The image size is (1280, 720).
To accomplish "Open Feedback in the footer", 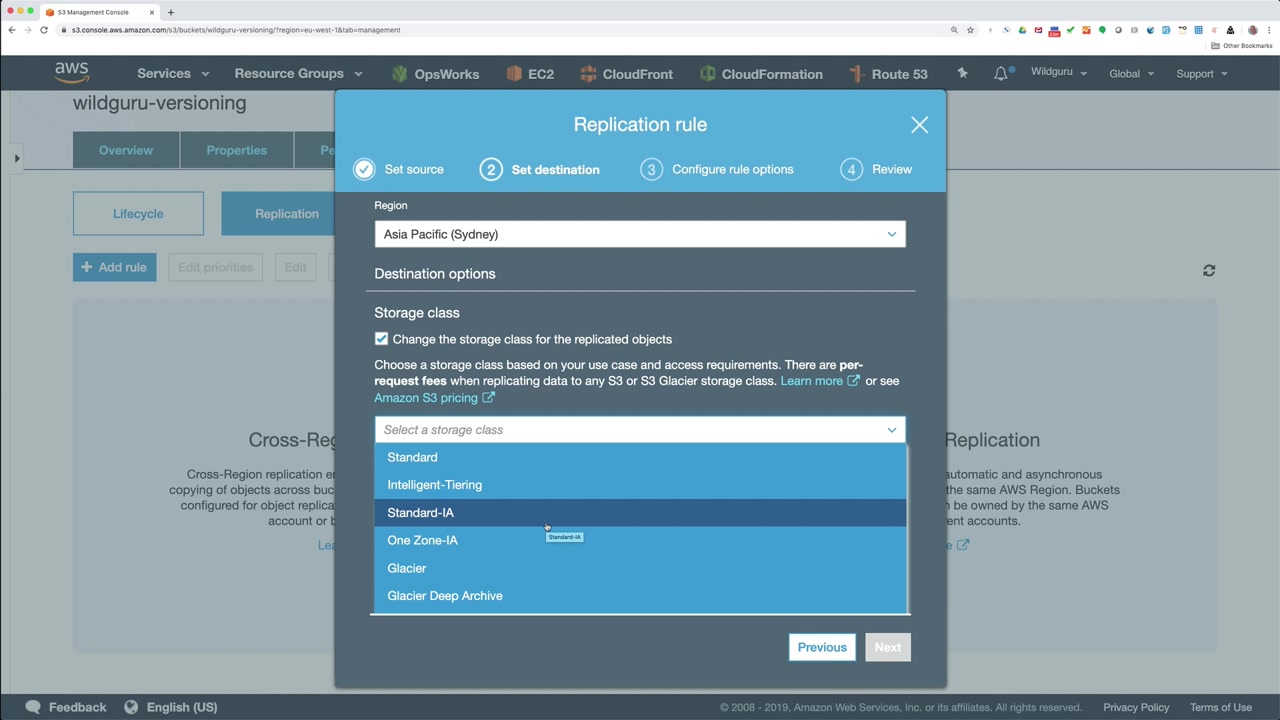I will click(66, 707).
